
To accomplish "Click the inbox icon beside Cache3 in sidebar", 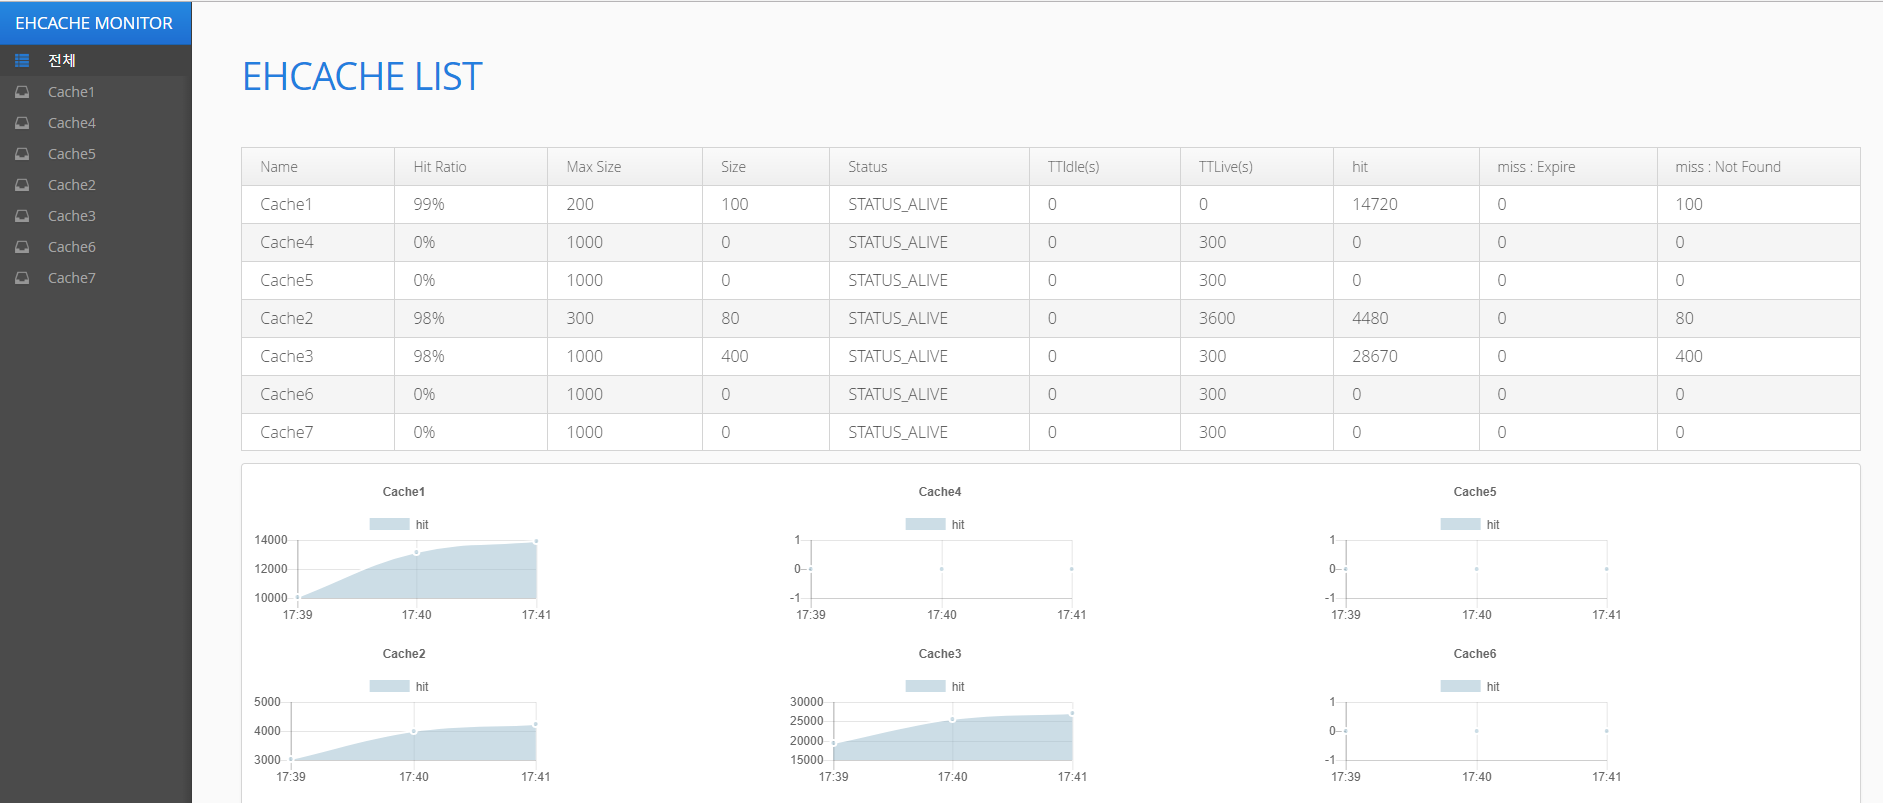I will point(22,216).
